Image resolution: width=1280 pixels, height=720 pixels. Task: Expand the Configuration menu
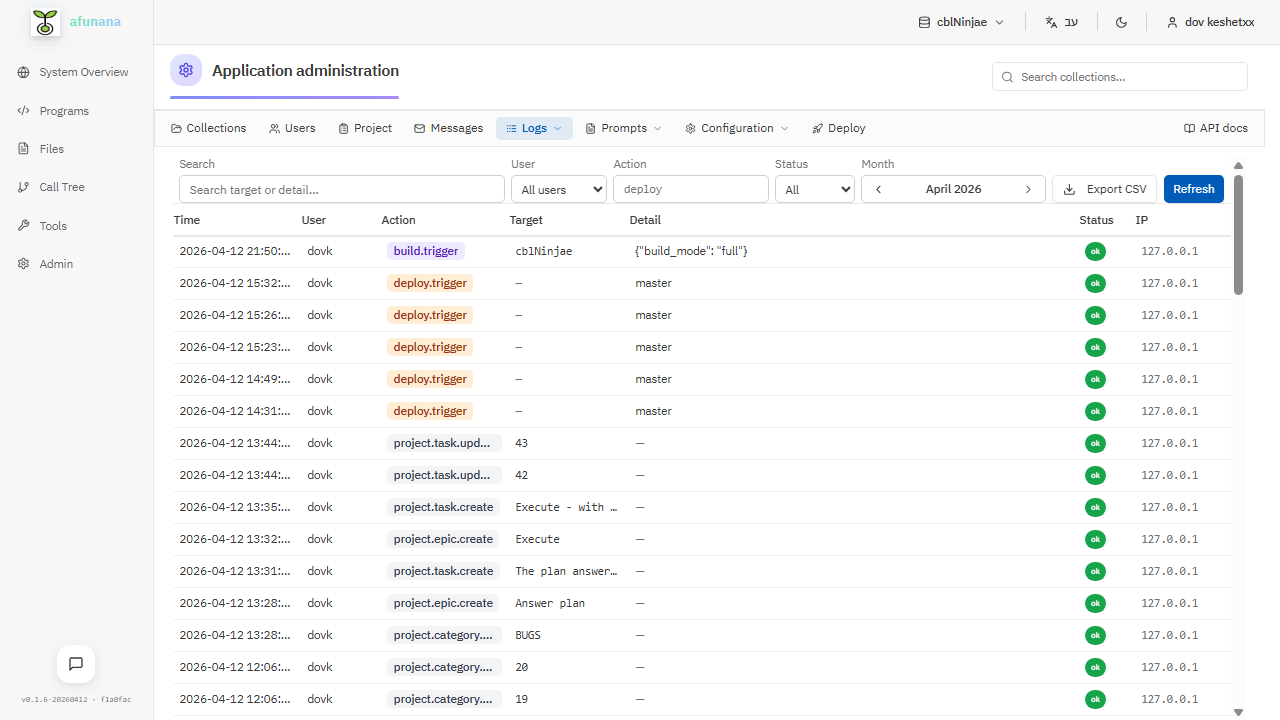(x=736, y=128)
